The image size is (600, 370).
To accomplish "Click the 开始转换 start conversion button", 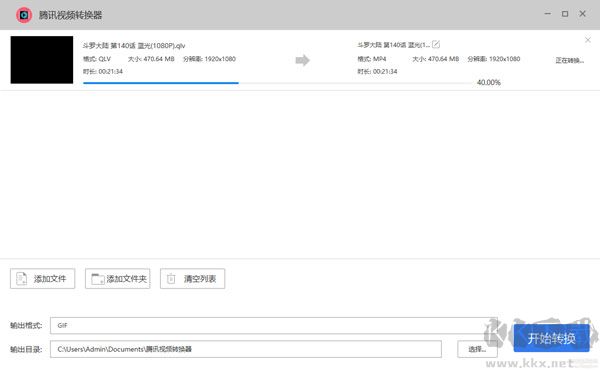I will point(551,338).
